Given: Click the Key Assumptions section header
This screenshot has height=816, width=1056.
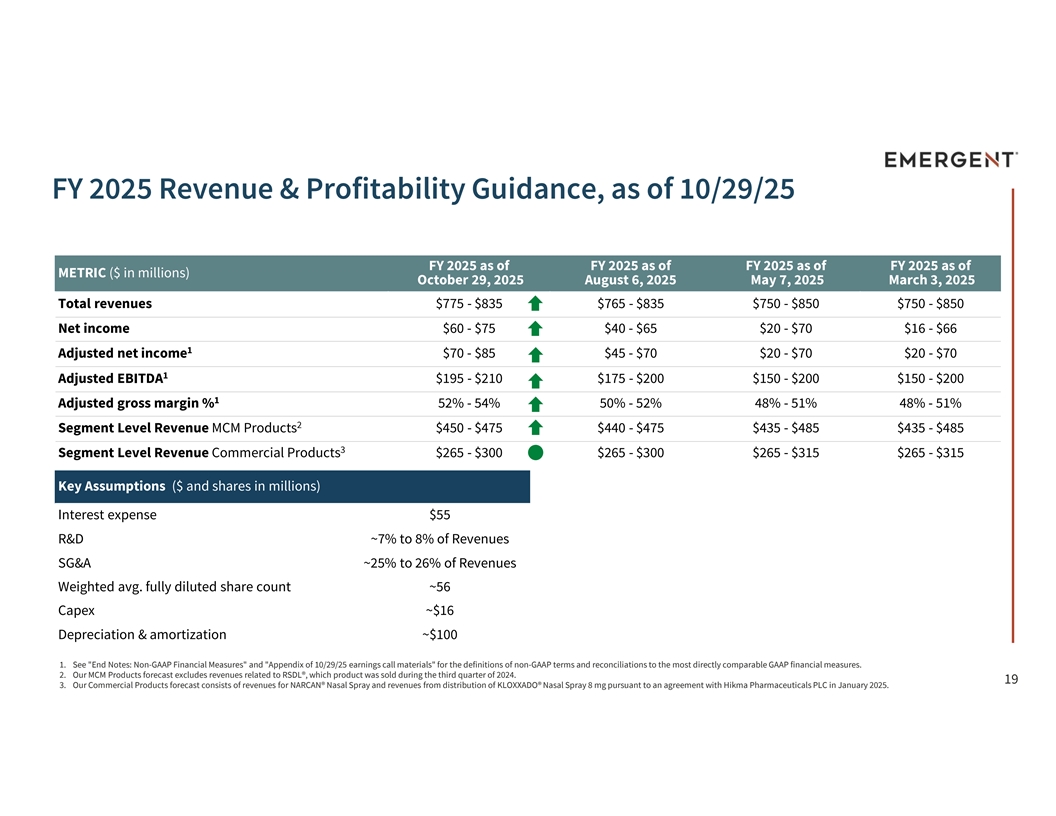Looking at the screenshot, I should [189, 486].
